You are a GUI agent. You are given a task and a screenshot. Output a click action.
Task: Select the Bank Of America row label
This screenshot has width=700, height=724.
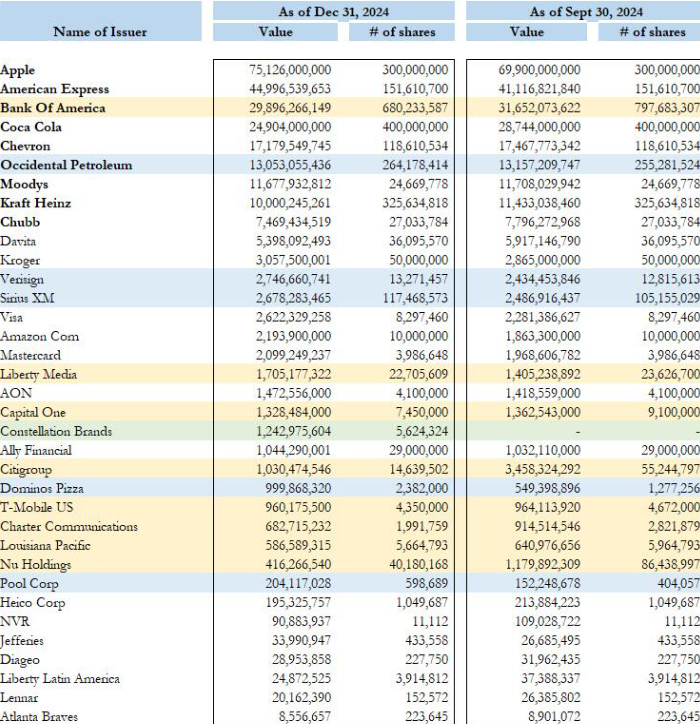tap(52, 108)
